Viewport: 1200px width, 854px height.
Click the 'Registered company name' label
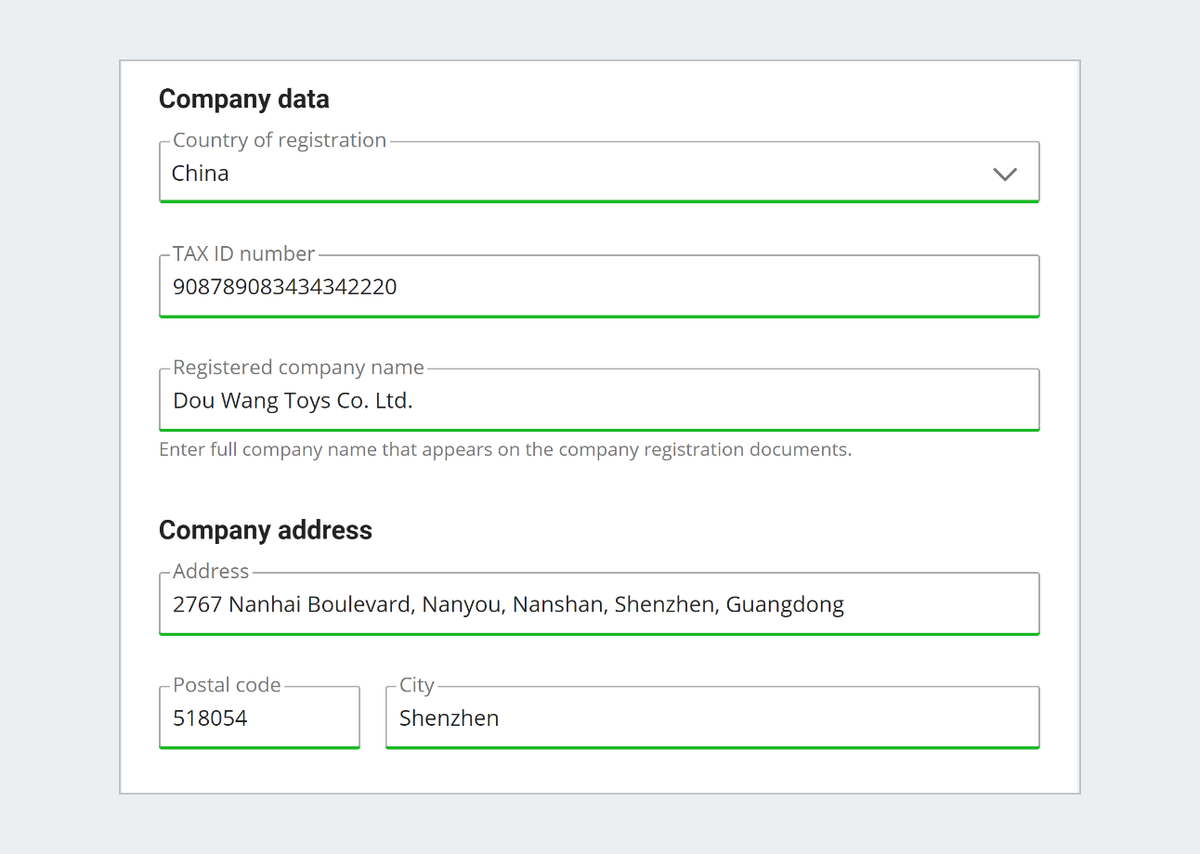(x=298, y=367)
